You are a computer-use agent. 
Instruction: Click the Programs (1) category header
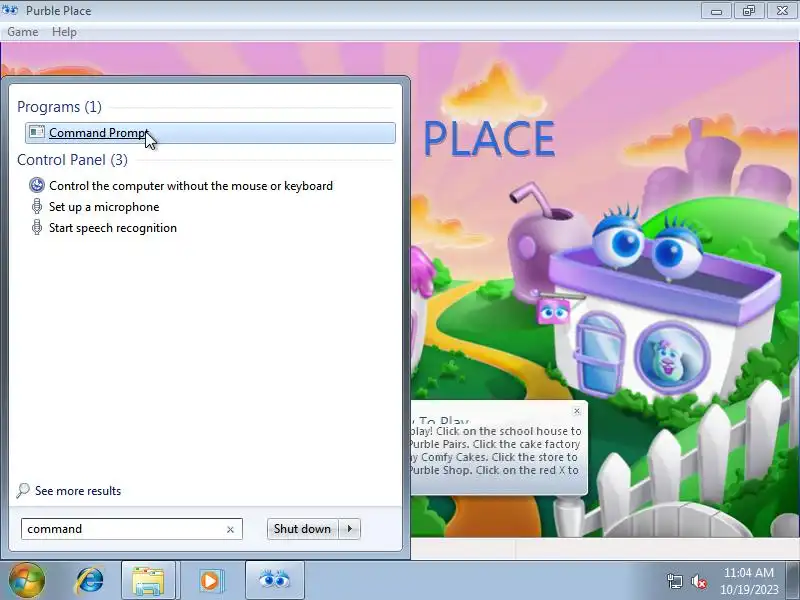[59, 107]
